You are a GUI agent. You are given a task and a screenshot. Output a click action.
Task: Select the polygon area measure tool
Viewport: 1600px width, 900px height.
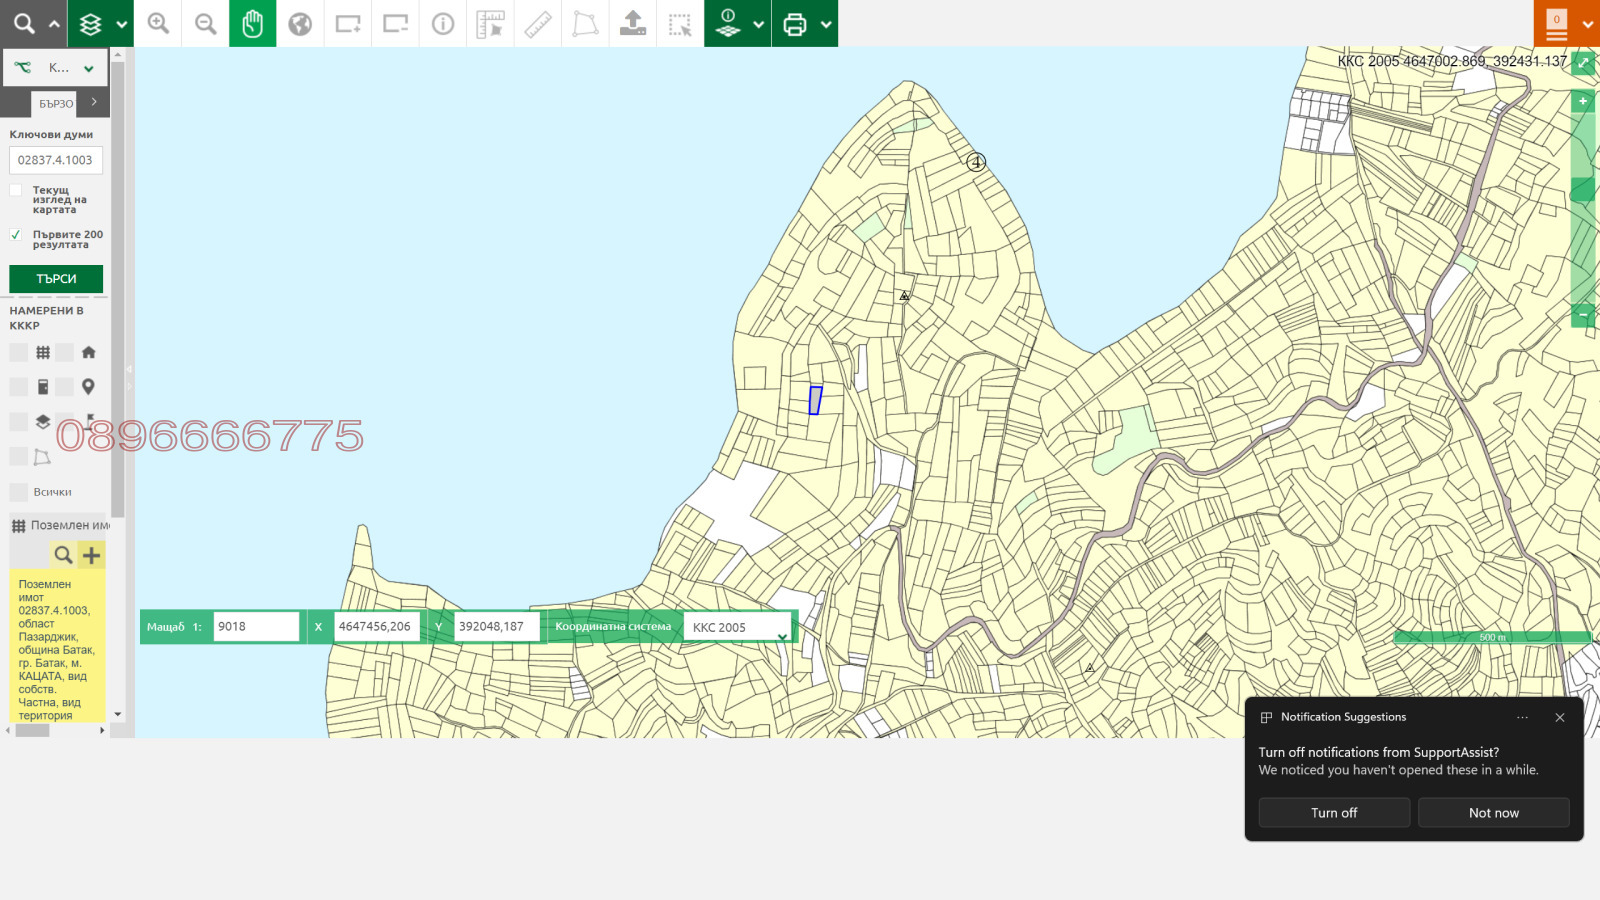(585, 23)
